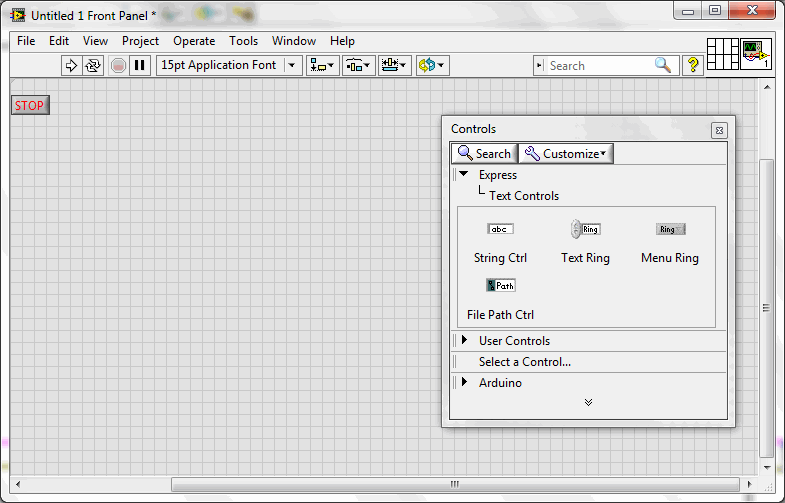This screenshot has width=785, height=503.
Task: Open the Project menu
Action: click(140, 41)
